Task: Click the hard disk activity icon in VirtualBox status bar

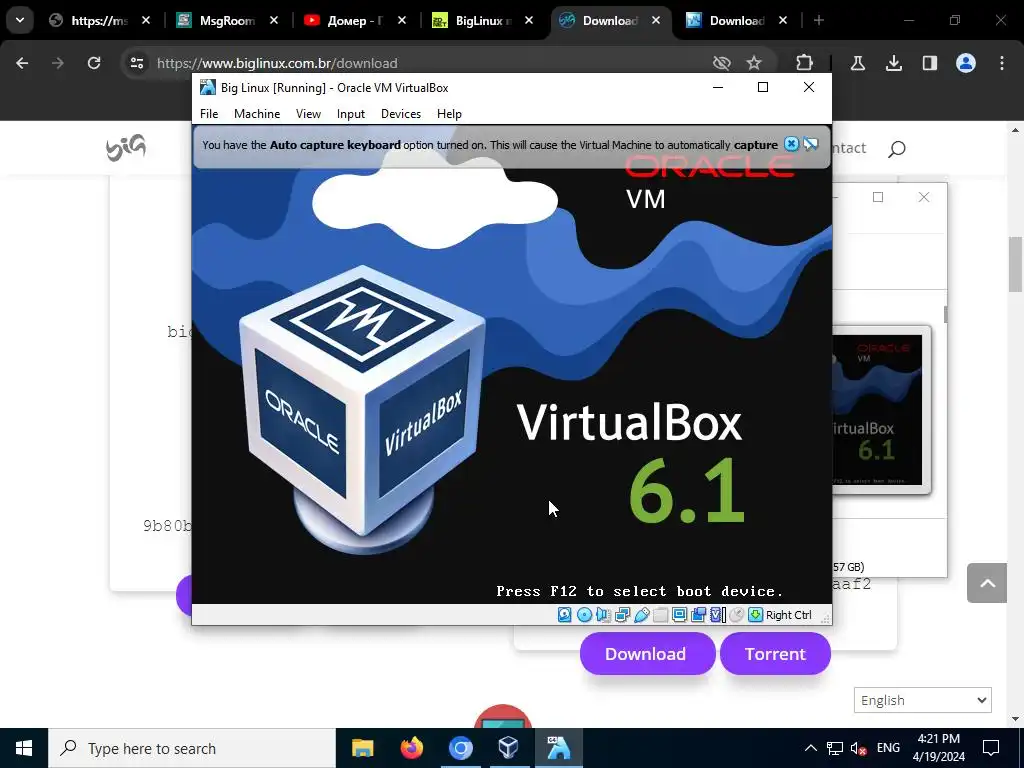Action: [x=565, y=615]
